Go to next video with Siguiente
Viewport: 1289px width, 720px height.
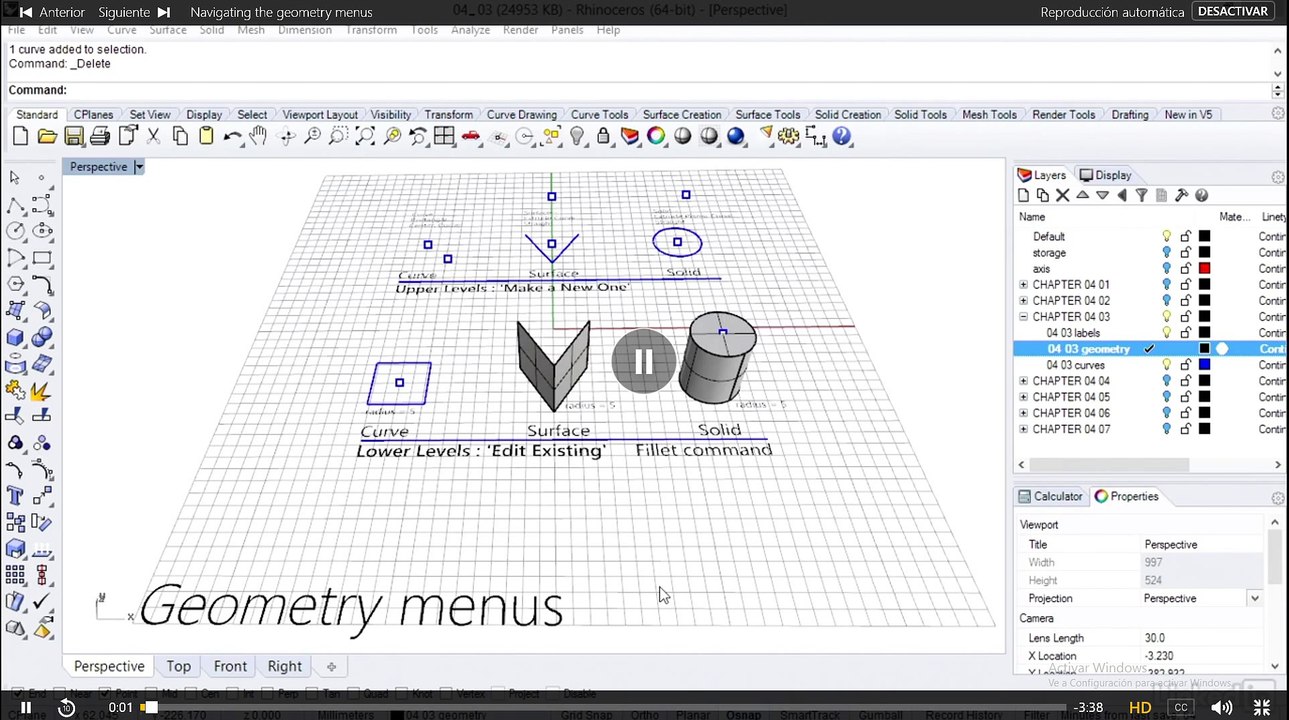pyautogui.click(x=134, y=12)
